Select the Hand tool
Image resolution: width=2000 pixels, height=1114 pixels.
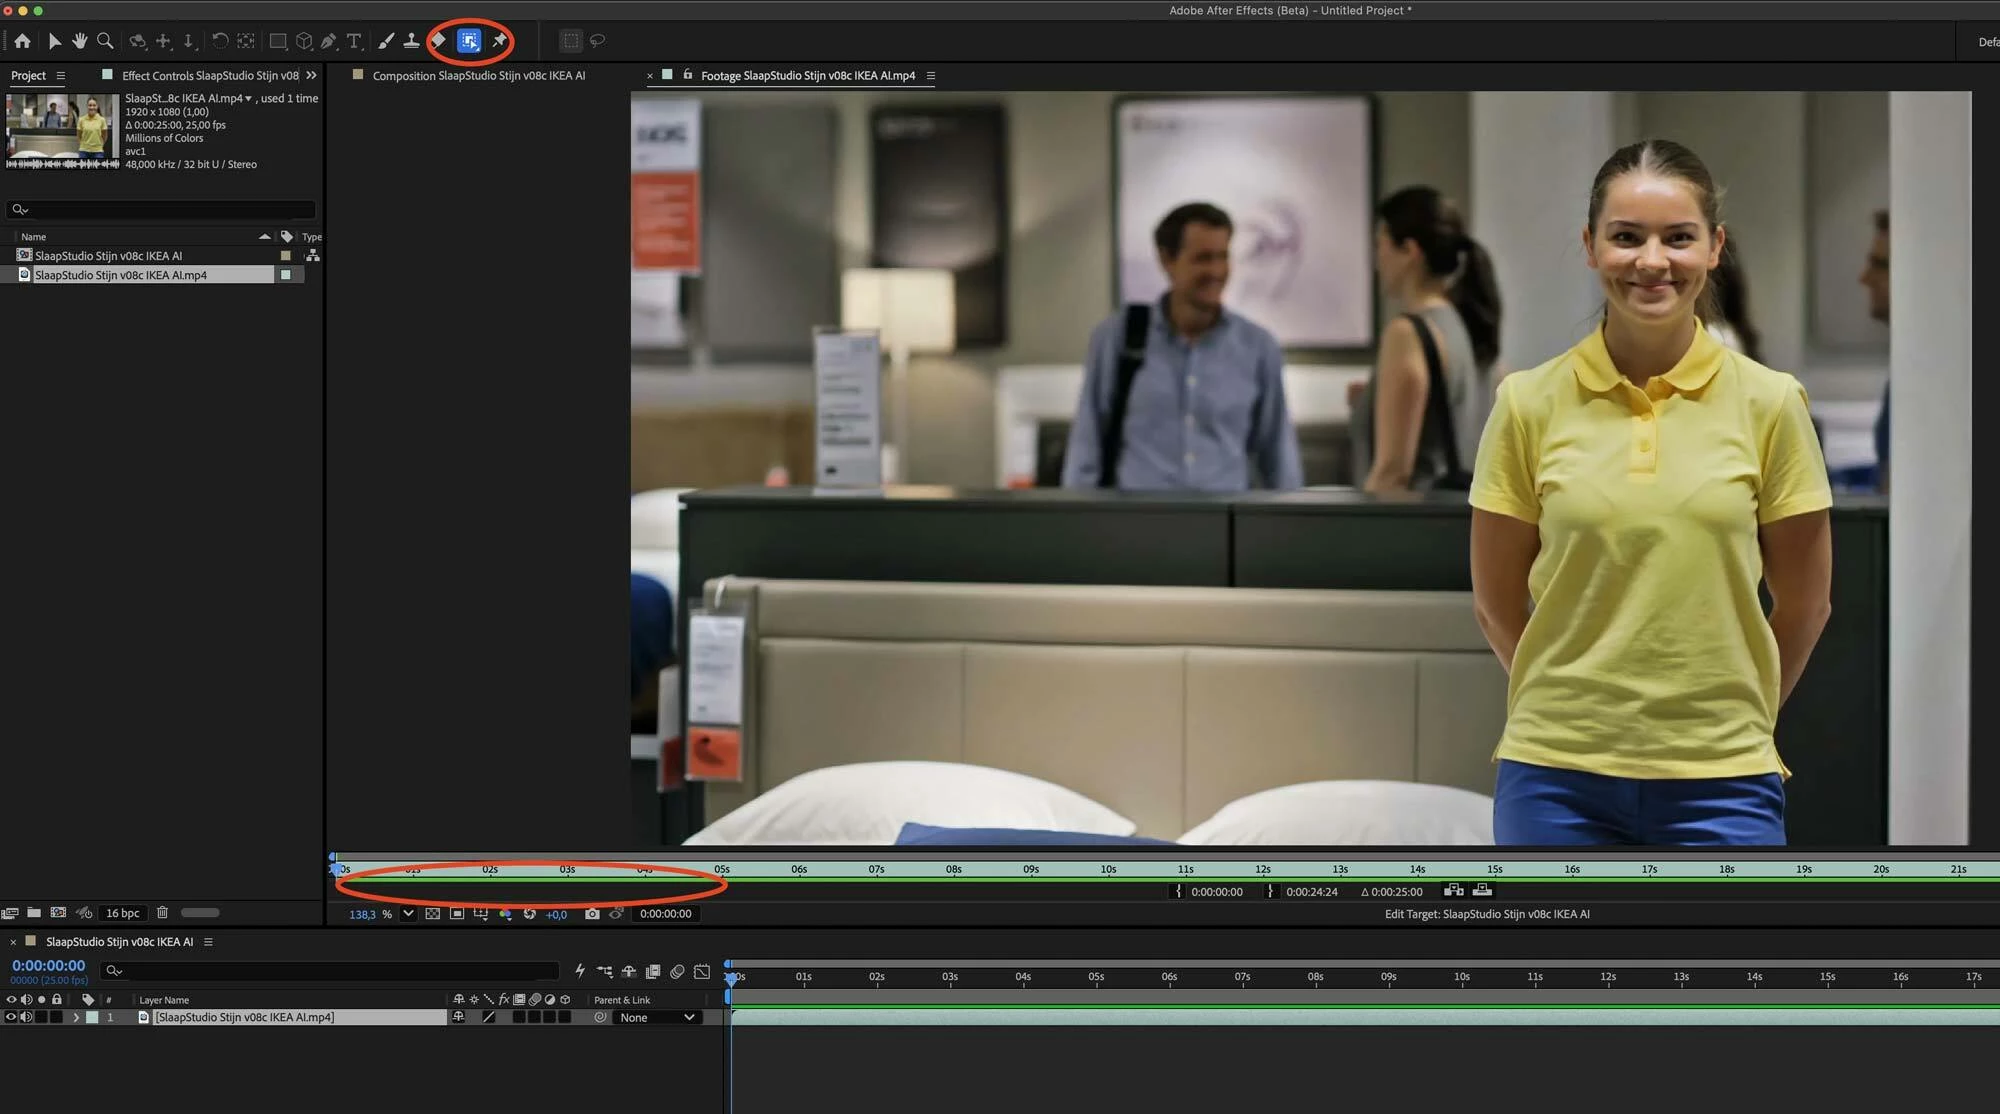tap(79, 41)
